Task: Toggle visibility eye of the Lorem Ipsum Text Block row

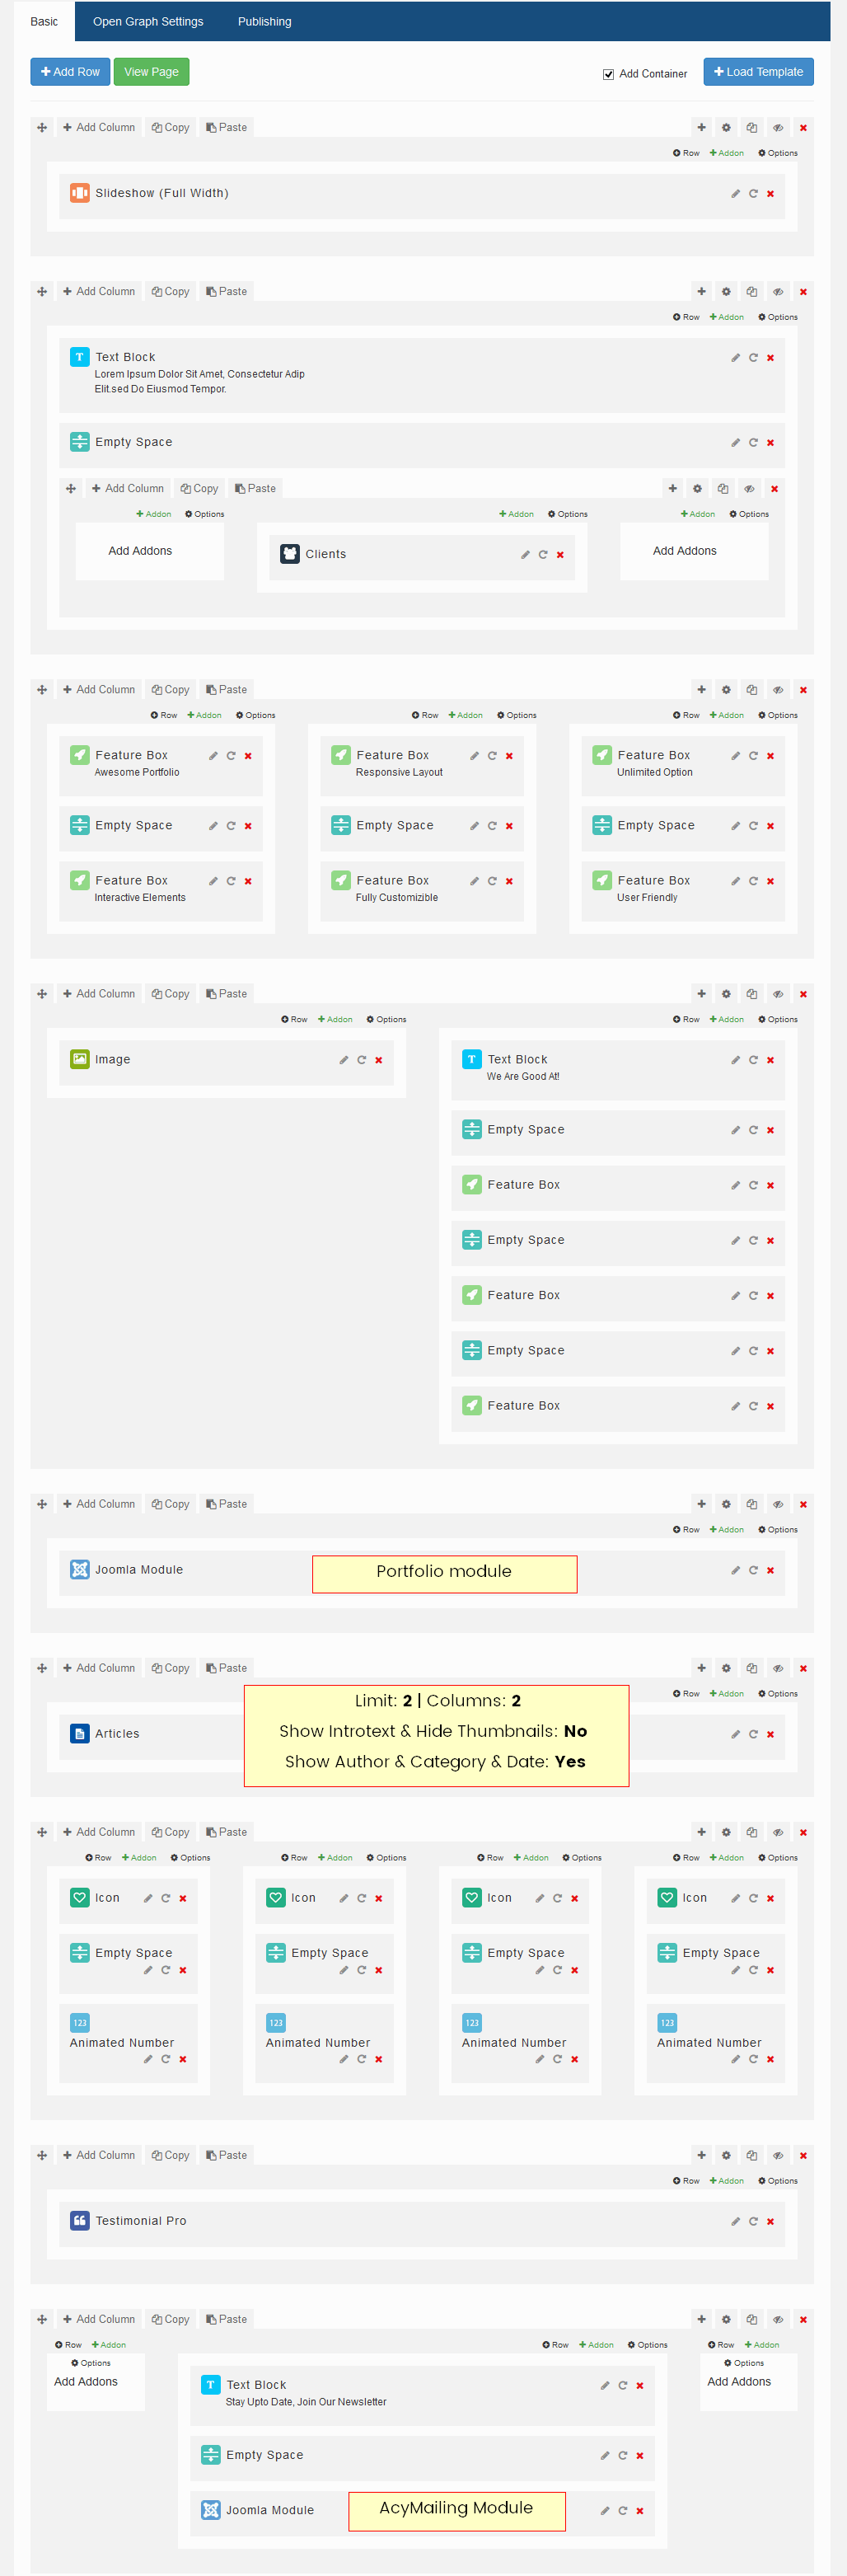Action: click(777, 291)
